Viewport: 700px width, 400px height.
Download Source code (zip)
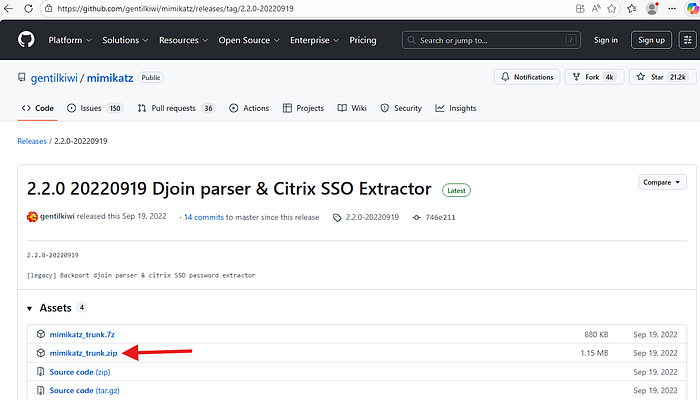coord(79,372)
